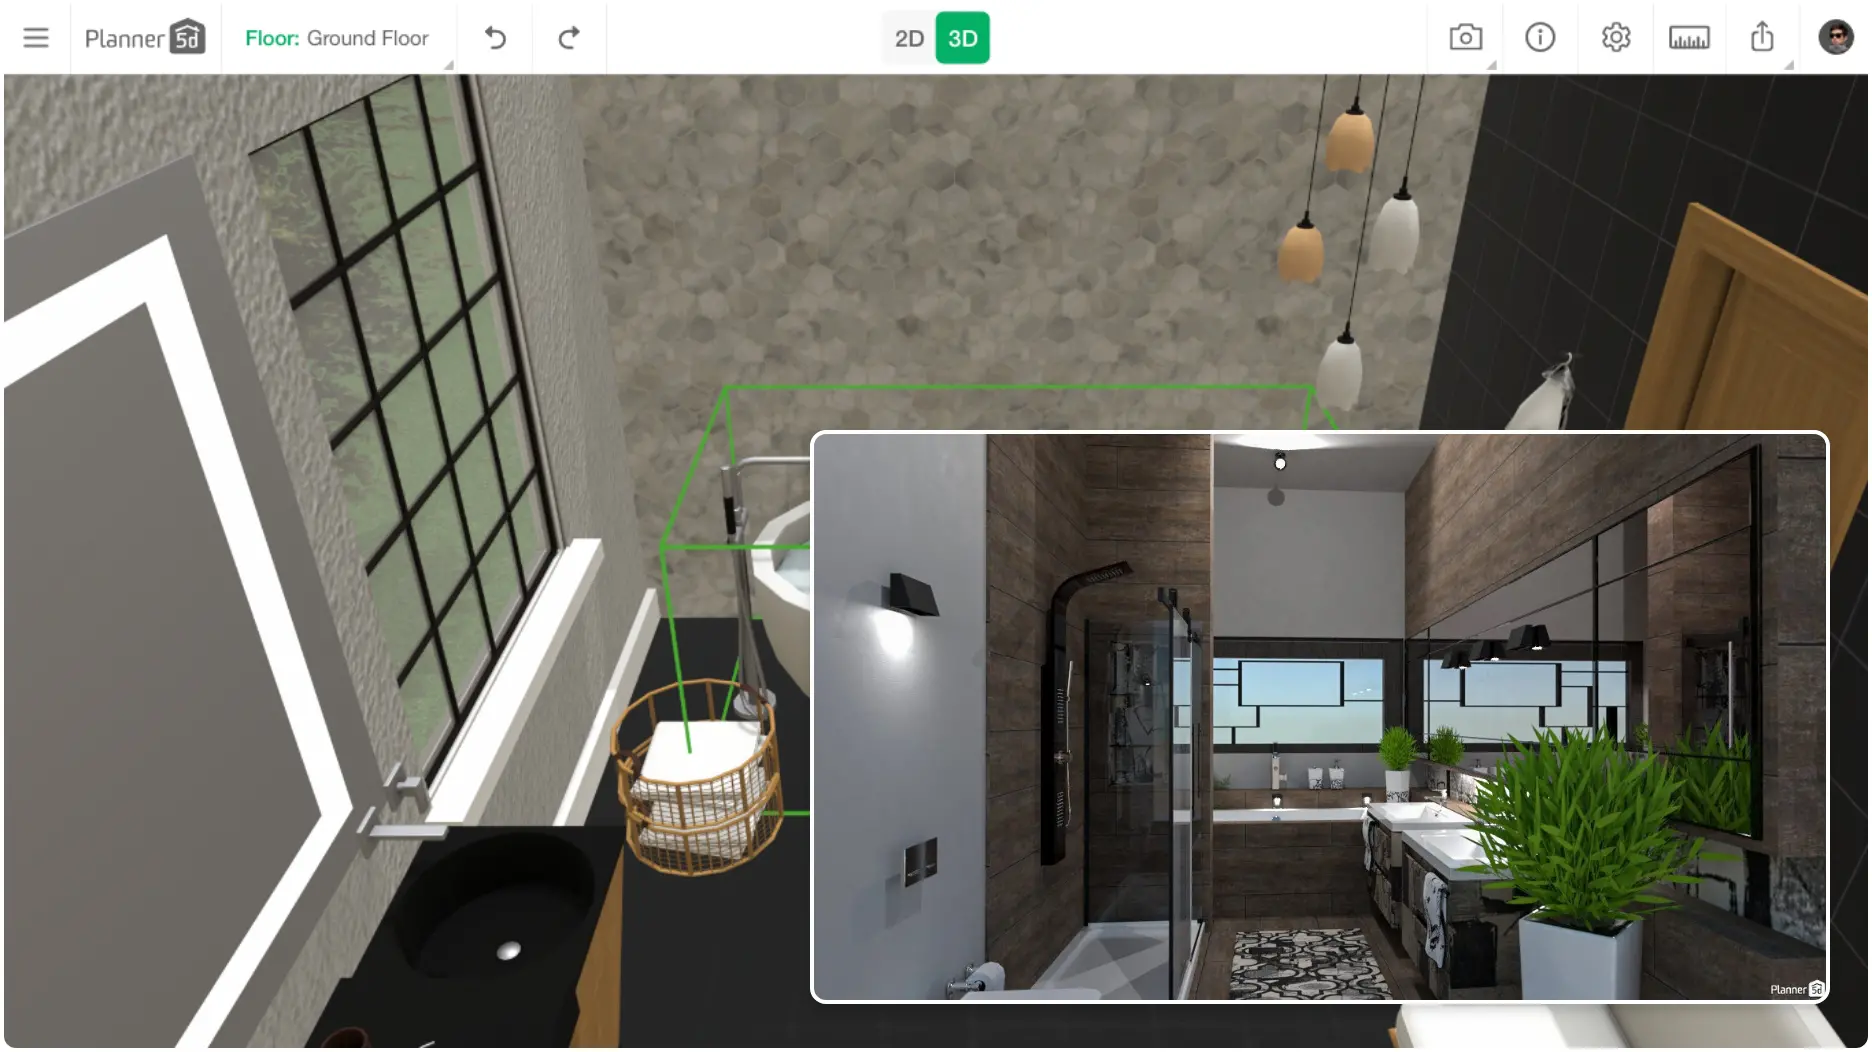1872x1052 pixels.
Task: Open the Floor: Ground Floor selector
Action: pyautogui.click(x=337, y=38)
